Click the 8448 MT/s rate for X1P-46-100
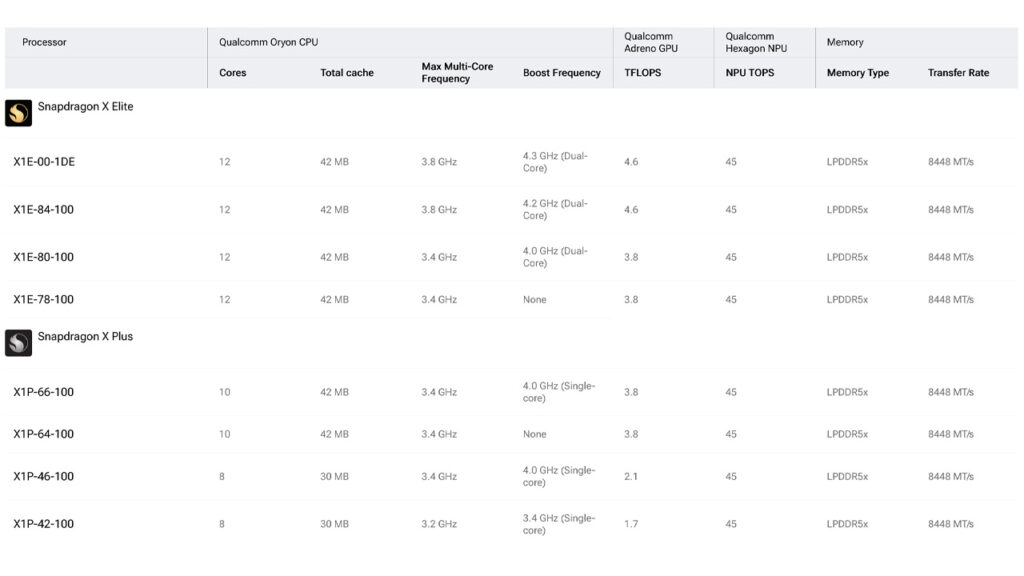 point(951,477)
